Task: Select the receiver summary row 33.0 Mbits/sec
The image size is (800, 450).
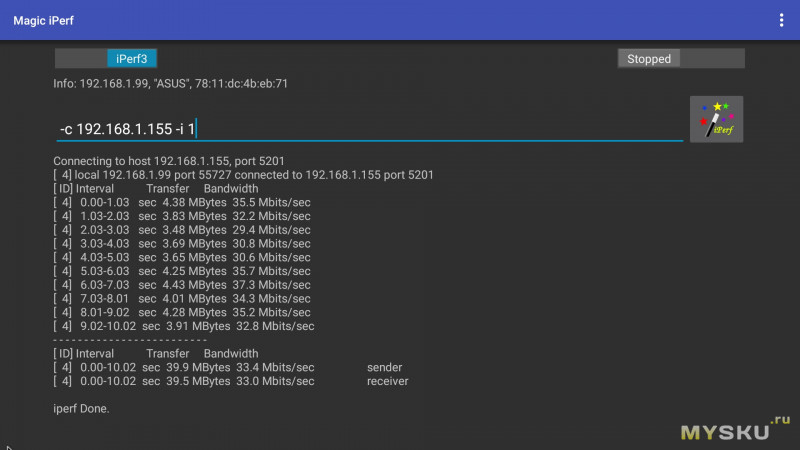Action: (x=231, y=382)
